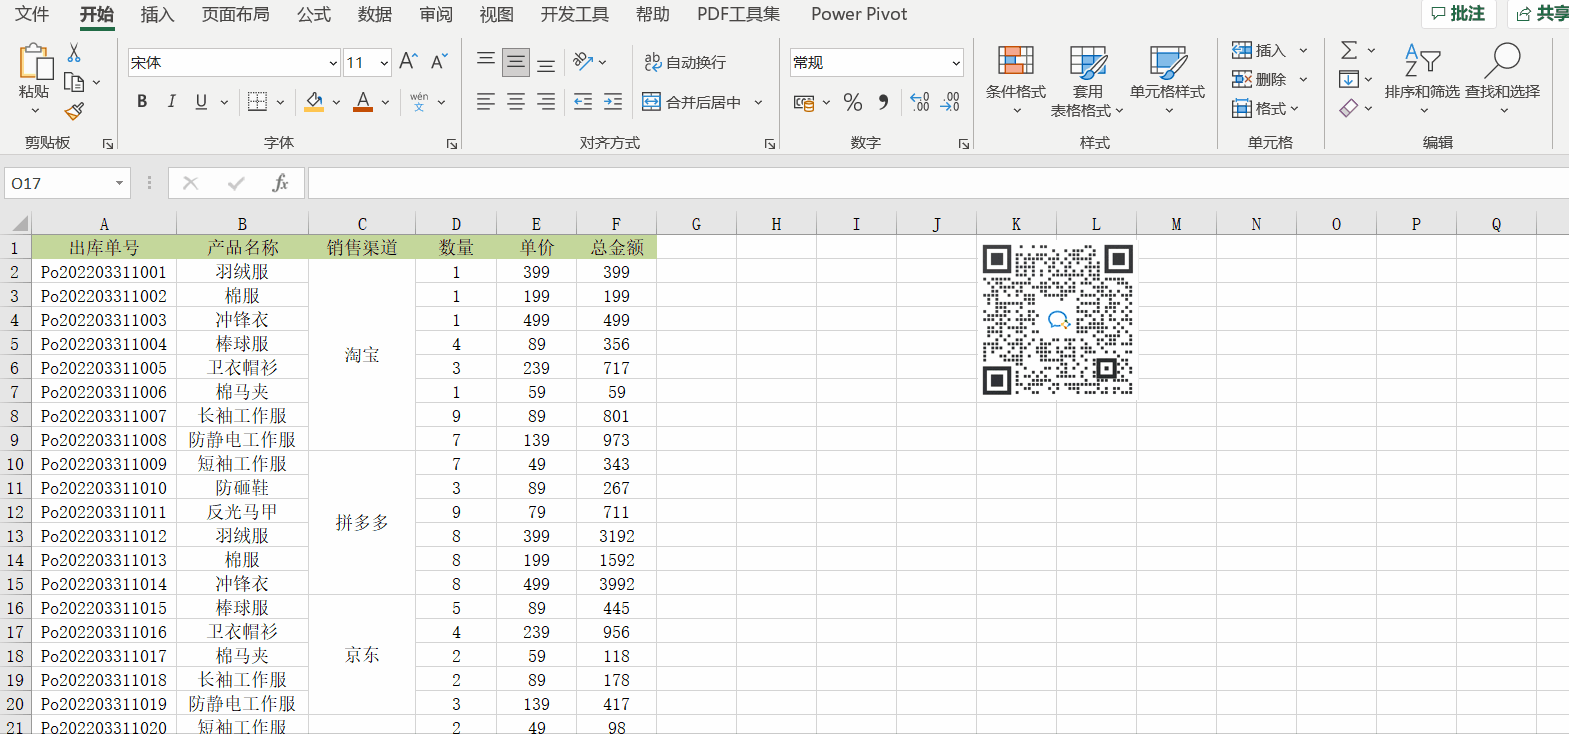Image resolution: width=1569 pixels, height=734 pixels.
Task: Open 格式 cell format dropdown
Action: coord(1265,108)
